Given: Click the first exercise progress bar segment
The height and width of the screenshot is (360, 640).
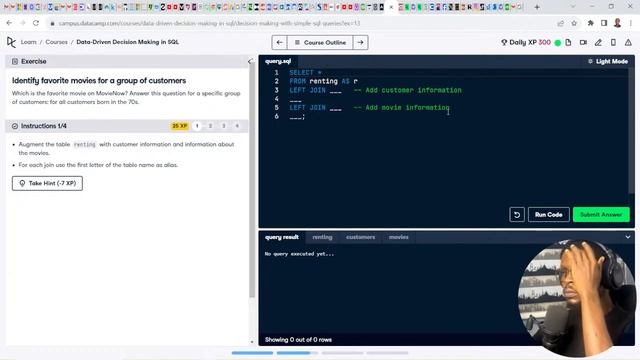Looking at the screenshot, I should [x=252, y=353].
